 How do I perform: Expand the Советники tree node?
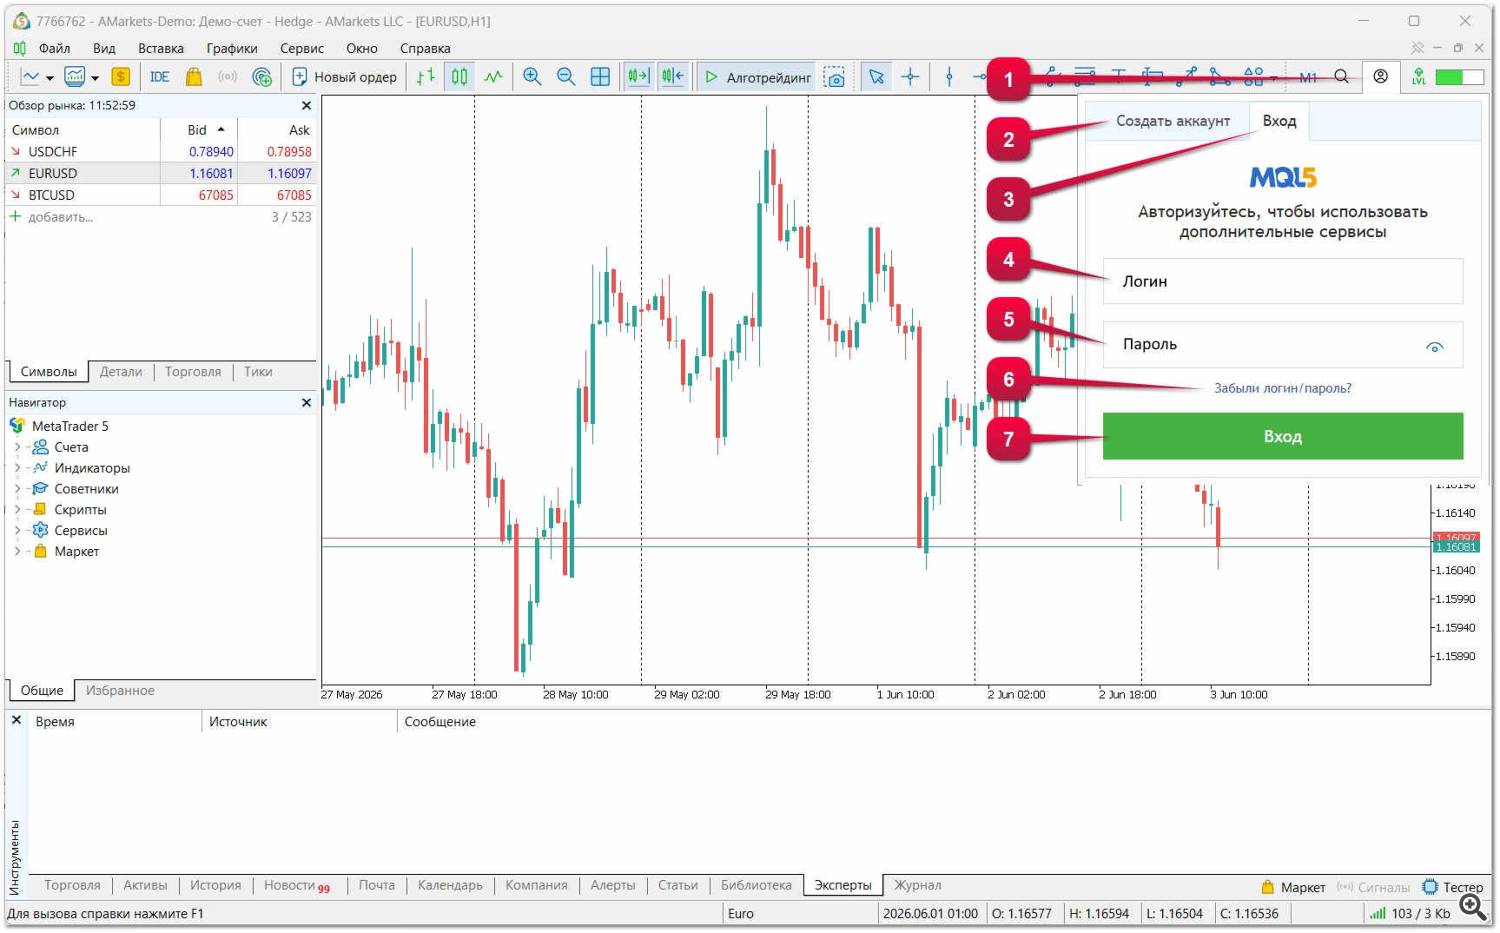(x=17, y=489)
